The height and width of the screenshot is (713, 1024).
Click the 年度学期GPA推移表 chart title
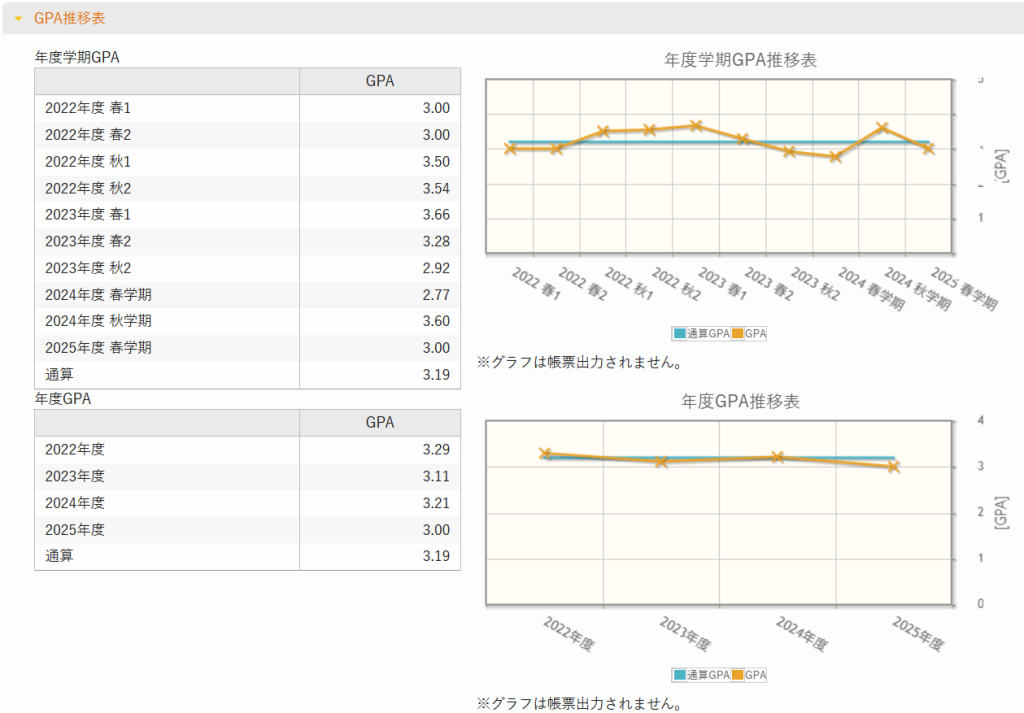(740, 60)
